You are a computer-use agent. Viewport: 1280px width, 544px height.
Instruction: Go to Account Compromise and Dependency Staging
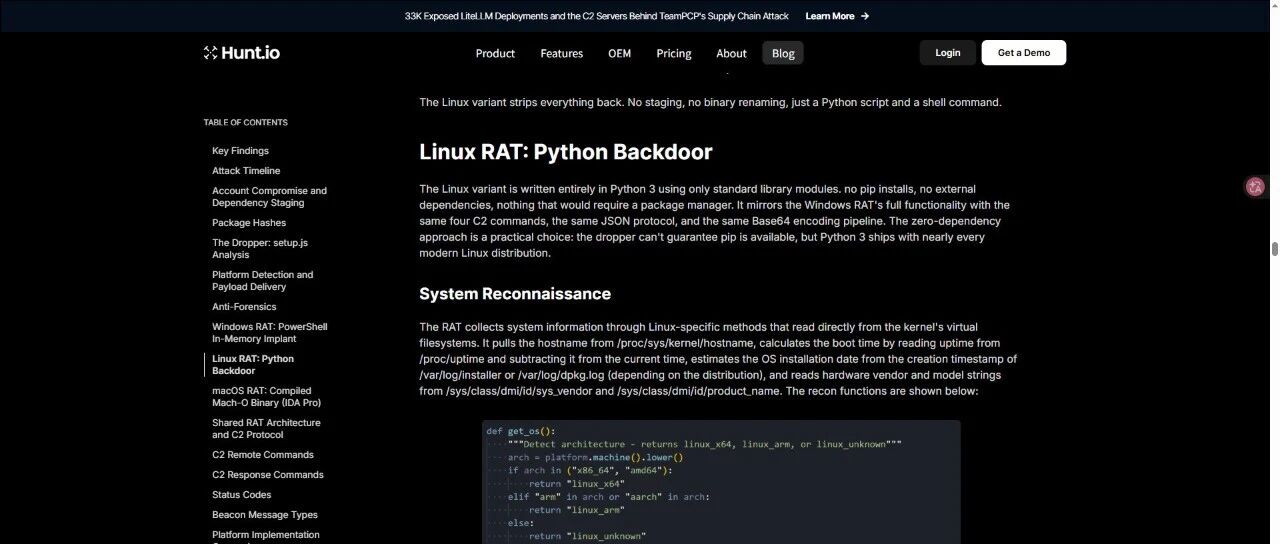pos(269,197)
